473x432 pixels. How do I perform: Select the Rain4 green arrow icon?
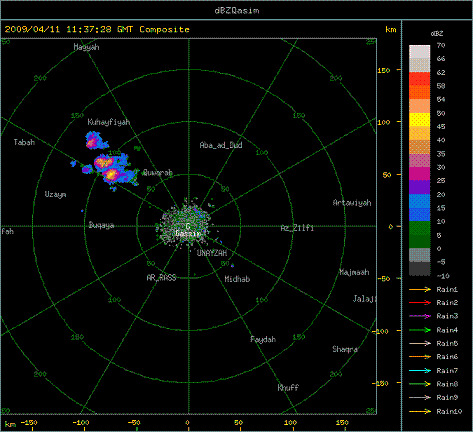pyautogui.click(x=420, y=330)
